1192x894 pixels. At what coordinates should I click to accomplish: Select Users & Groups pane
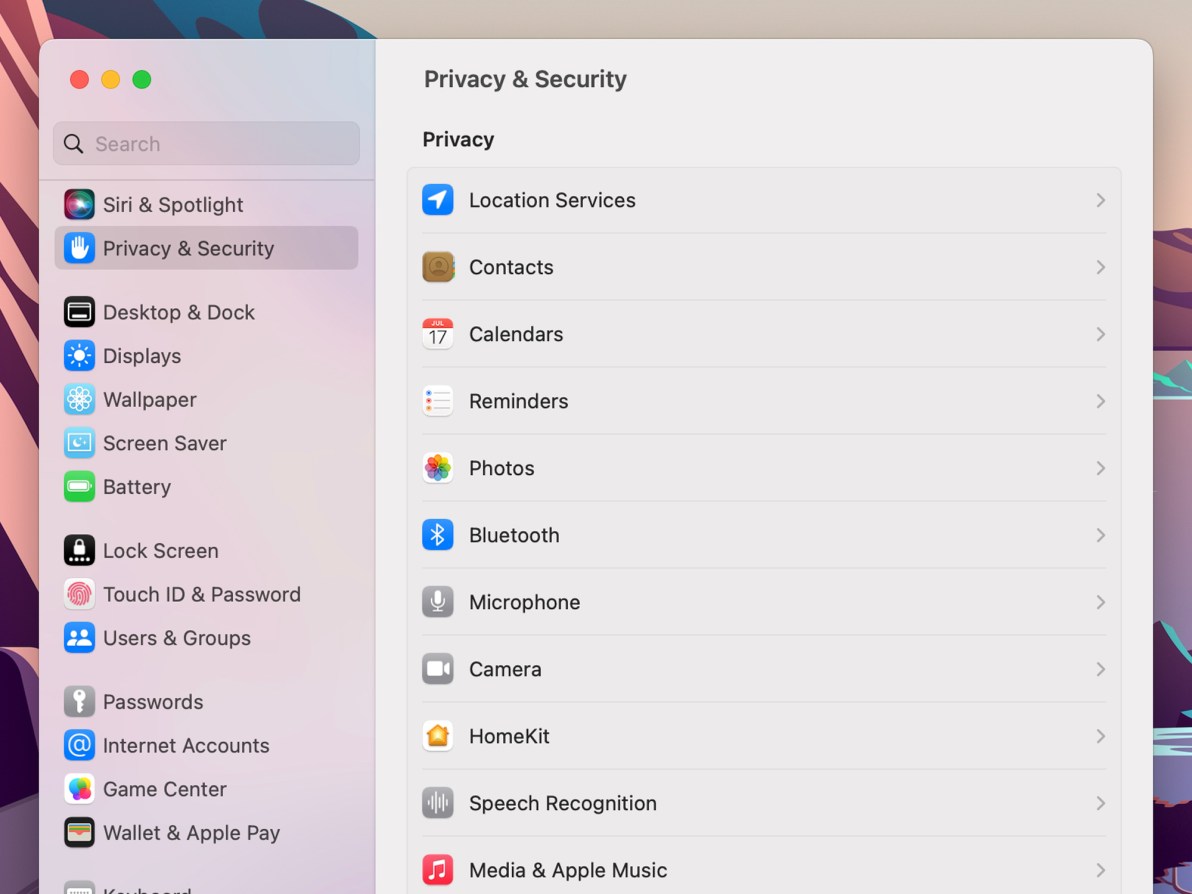tap(176, 638)
